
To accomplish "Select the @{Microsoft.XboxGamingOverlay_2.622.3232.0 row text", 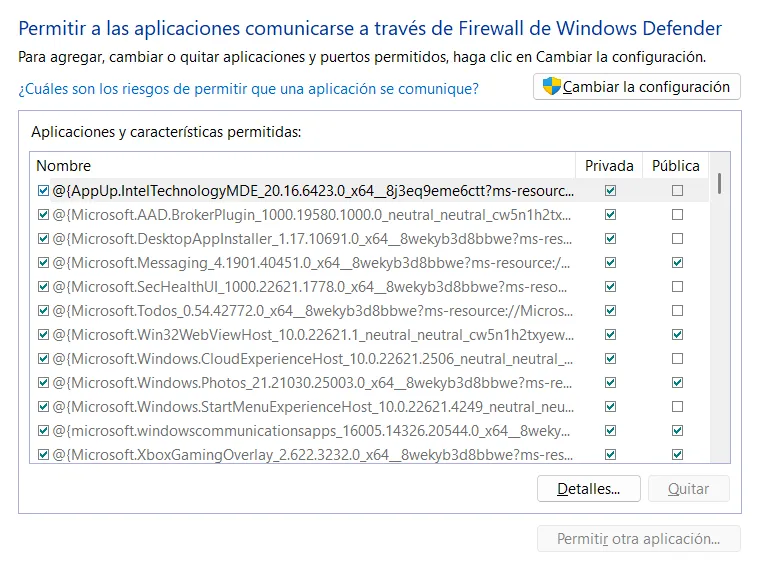I will (x=312, y=454).
